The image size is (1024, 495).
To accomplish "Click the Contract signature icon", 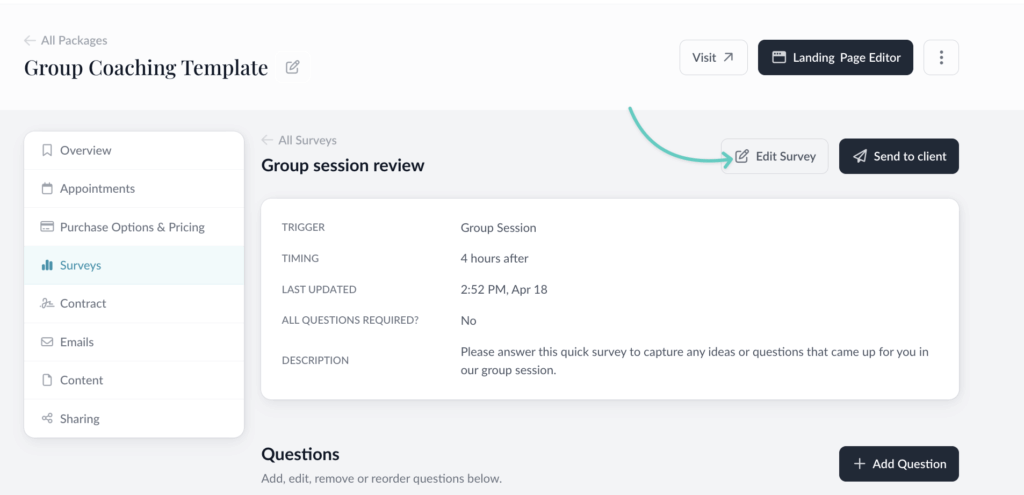I will pyautogui.click(x=47, y=304).
